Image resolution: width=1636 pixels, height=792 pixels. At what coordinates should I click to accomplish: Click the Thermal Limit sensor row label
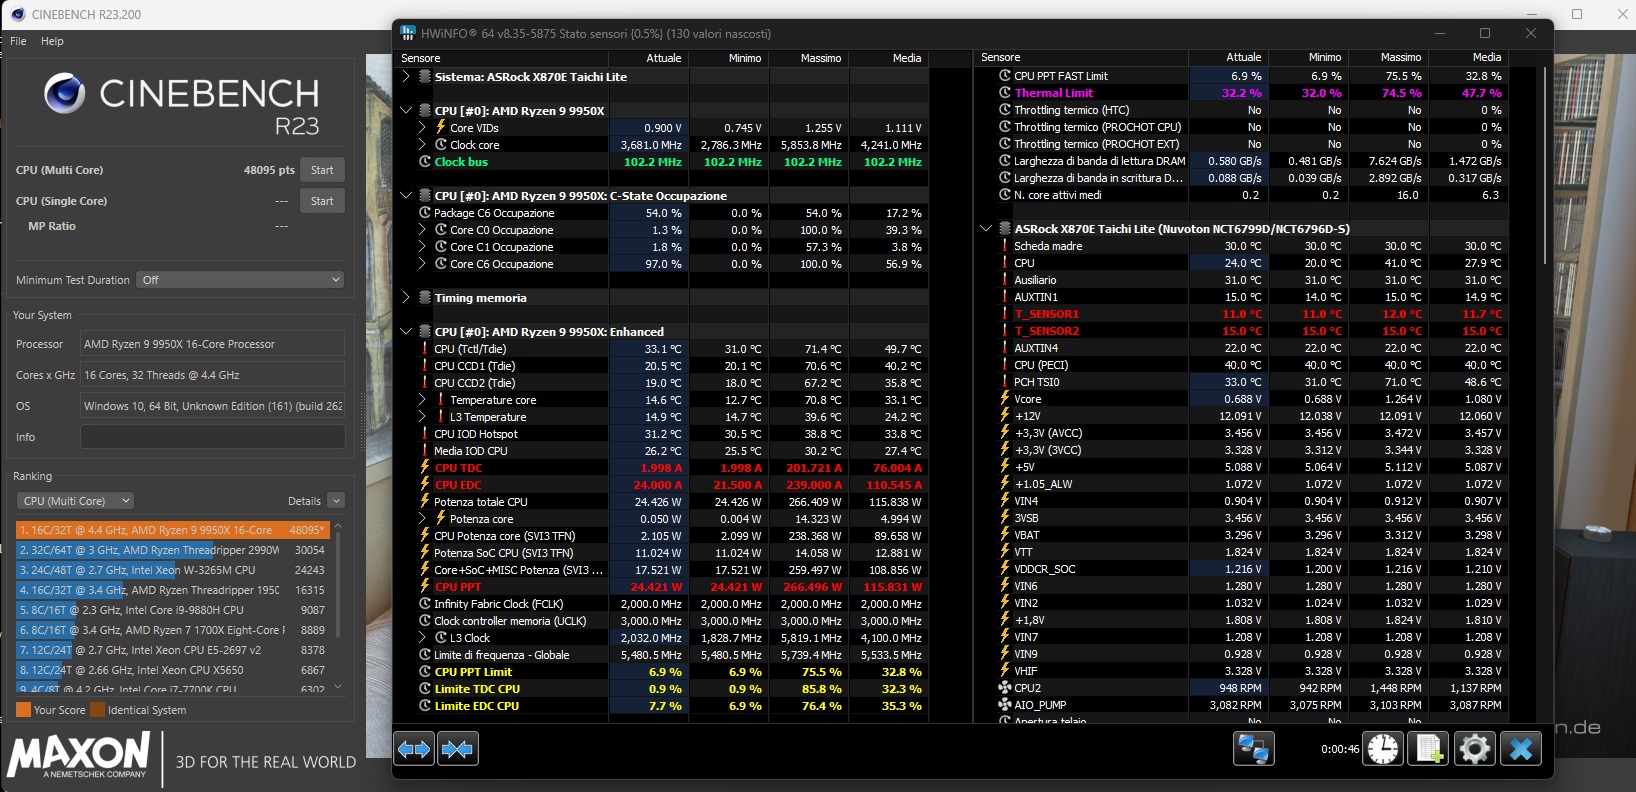pyautogui.click(x=1054, y=92)
